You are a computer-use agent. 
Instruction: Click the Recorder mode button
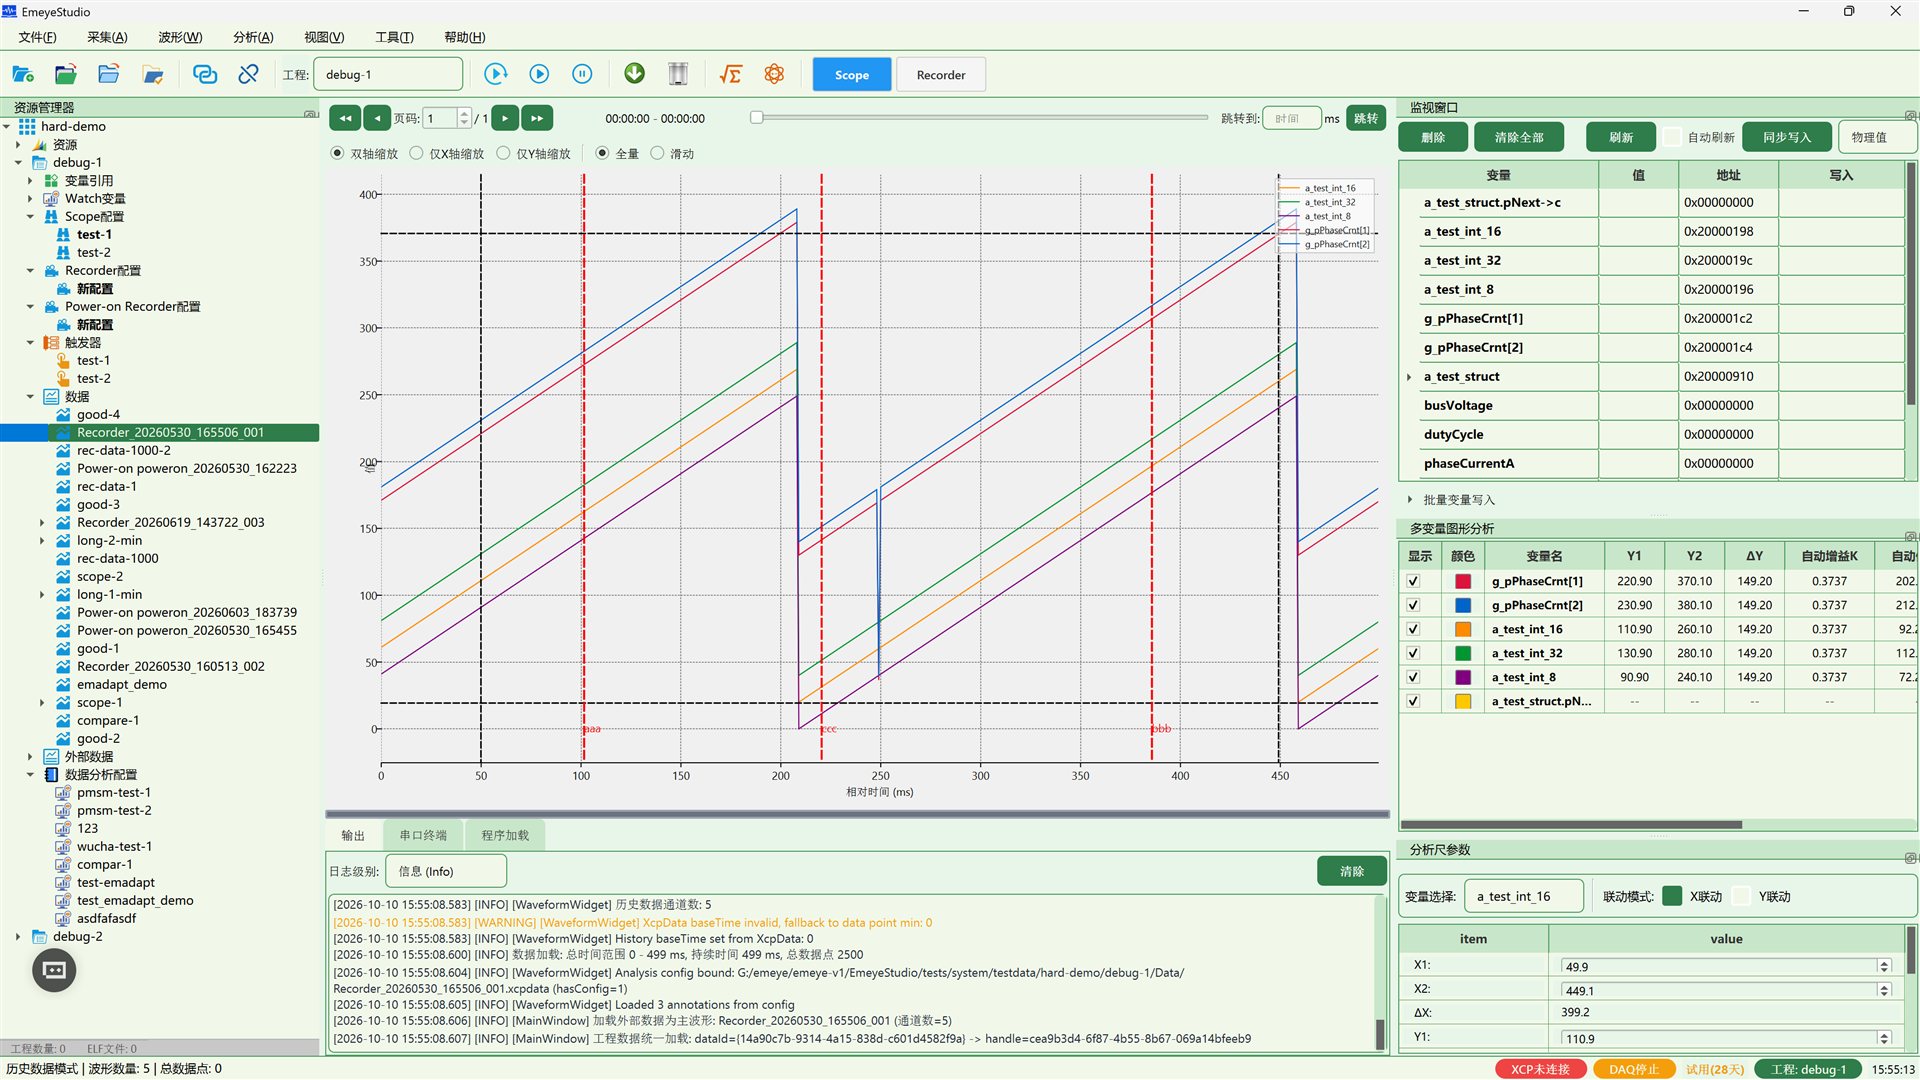coord(941,75)
